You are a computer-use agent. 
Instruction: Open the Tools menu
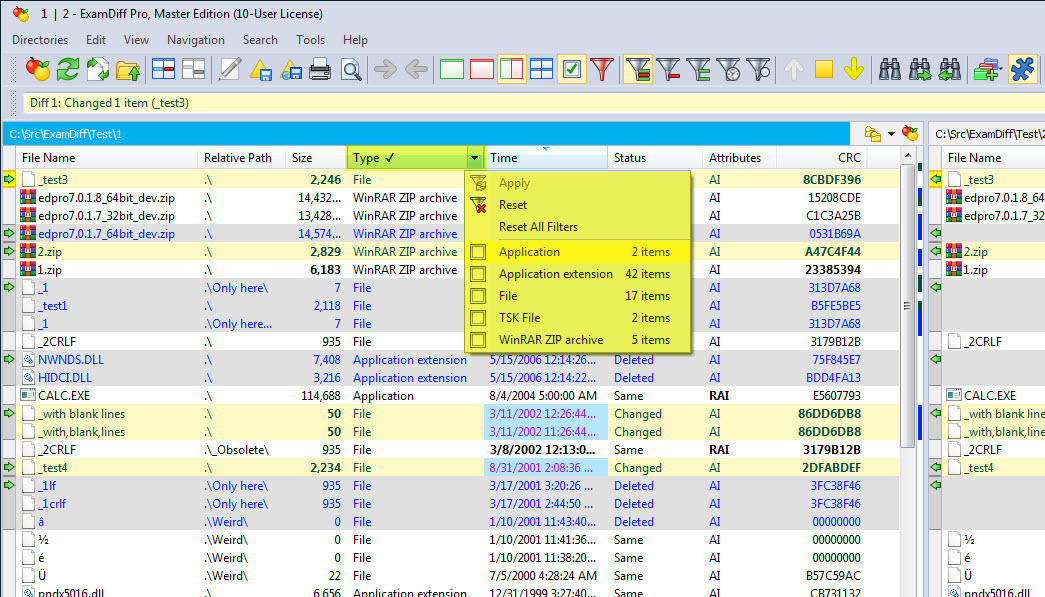[310, 40]
